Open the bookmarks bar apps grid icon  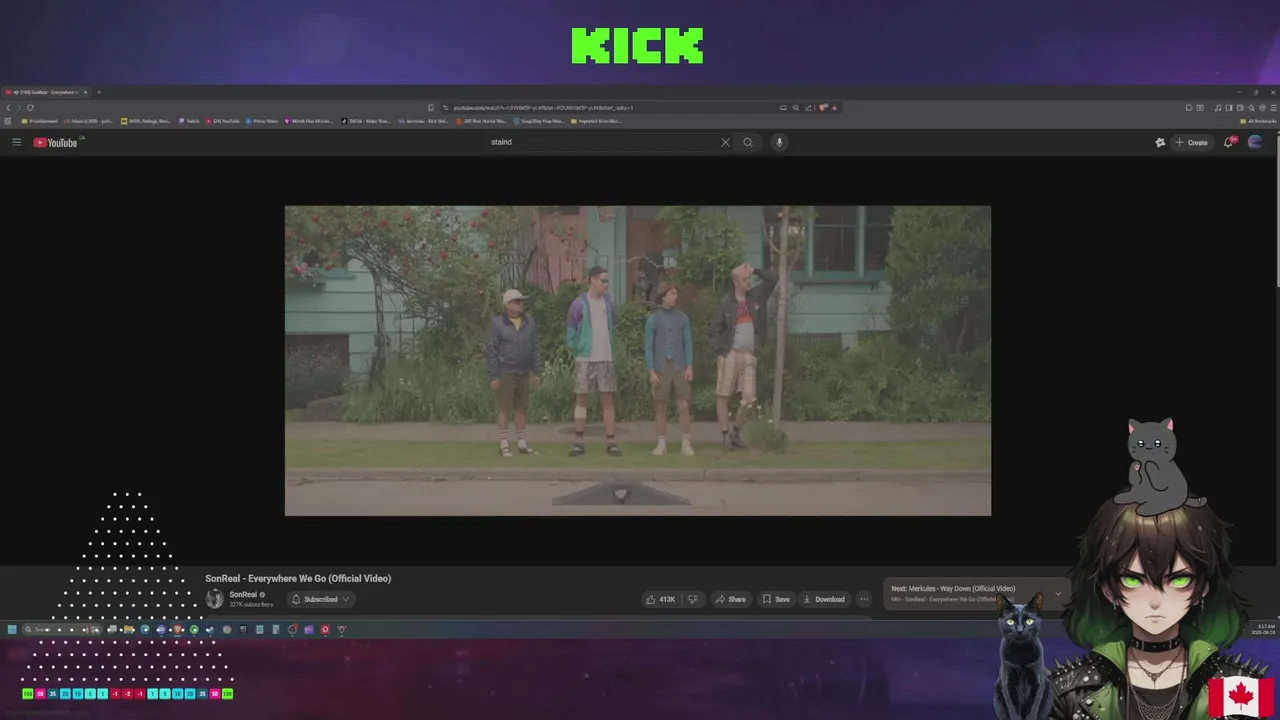[8, 121]
